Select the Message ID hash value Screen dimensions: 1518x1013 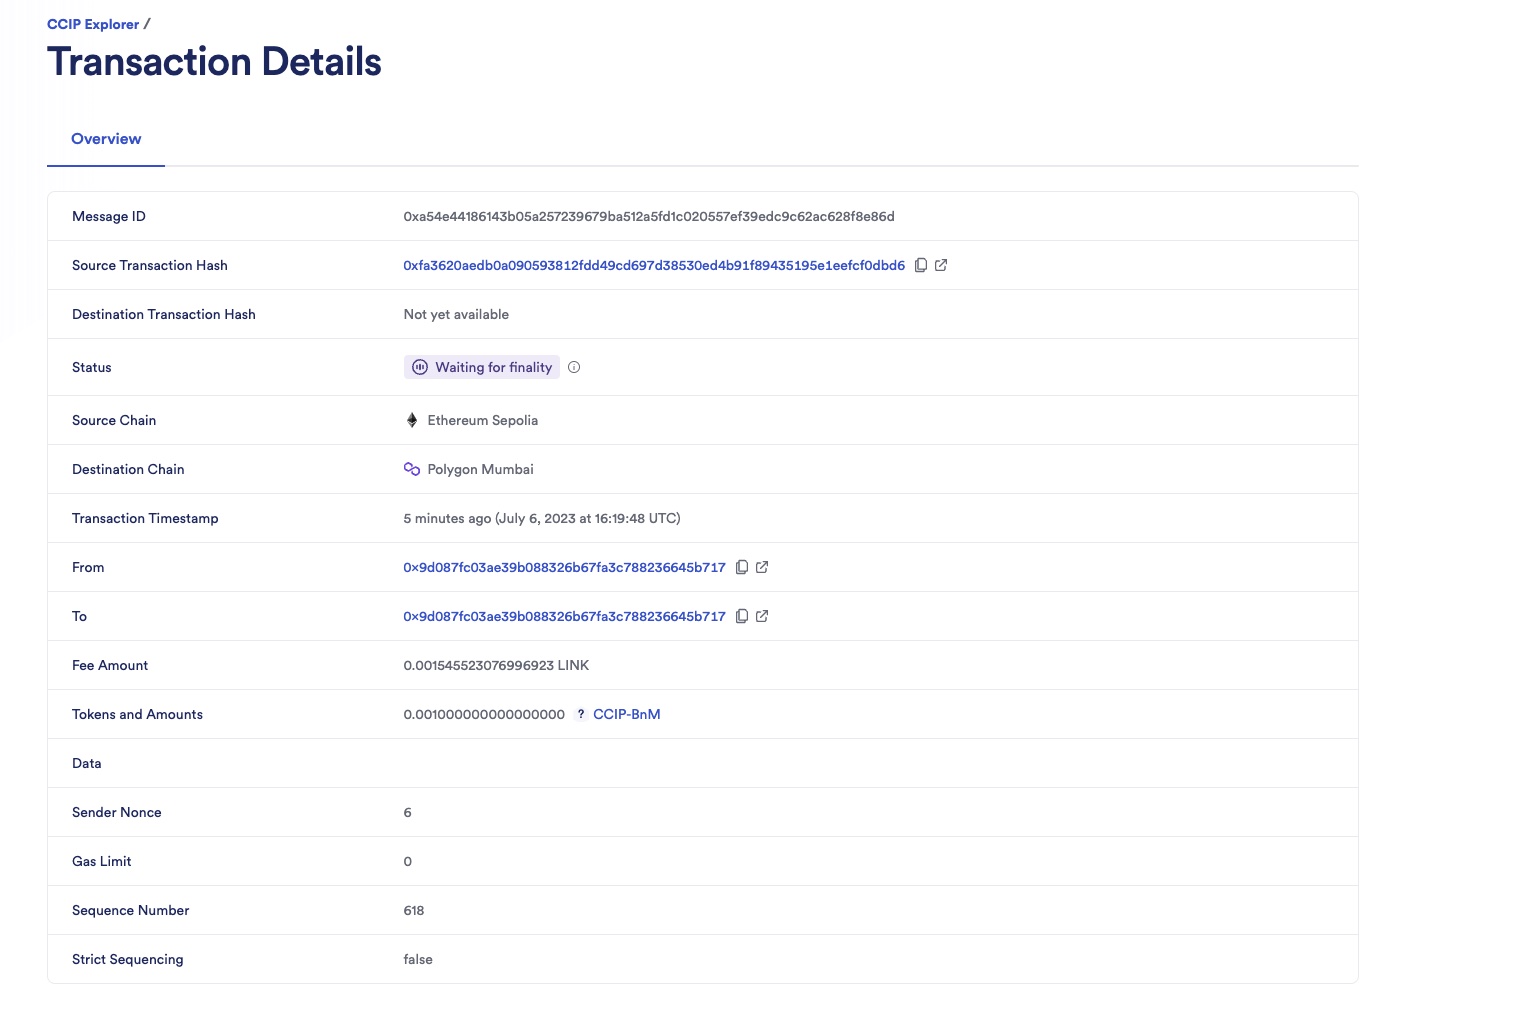[x=649, y=216]
